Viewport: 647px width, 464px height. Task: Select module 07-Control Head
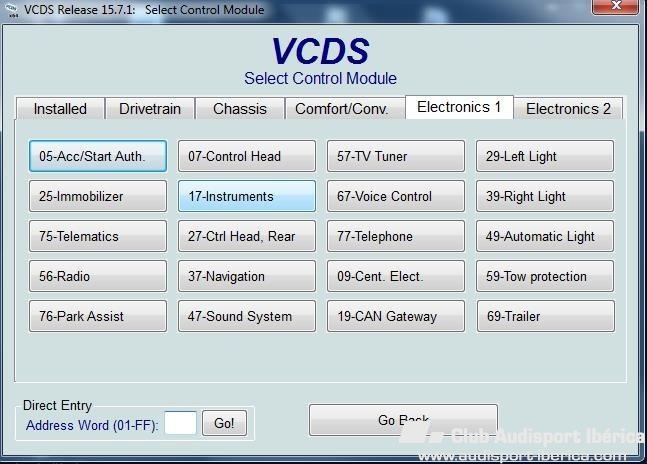[x=247, y=156]
